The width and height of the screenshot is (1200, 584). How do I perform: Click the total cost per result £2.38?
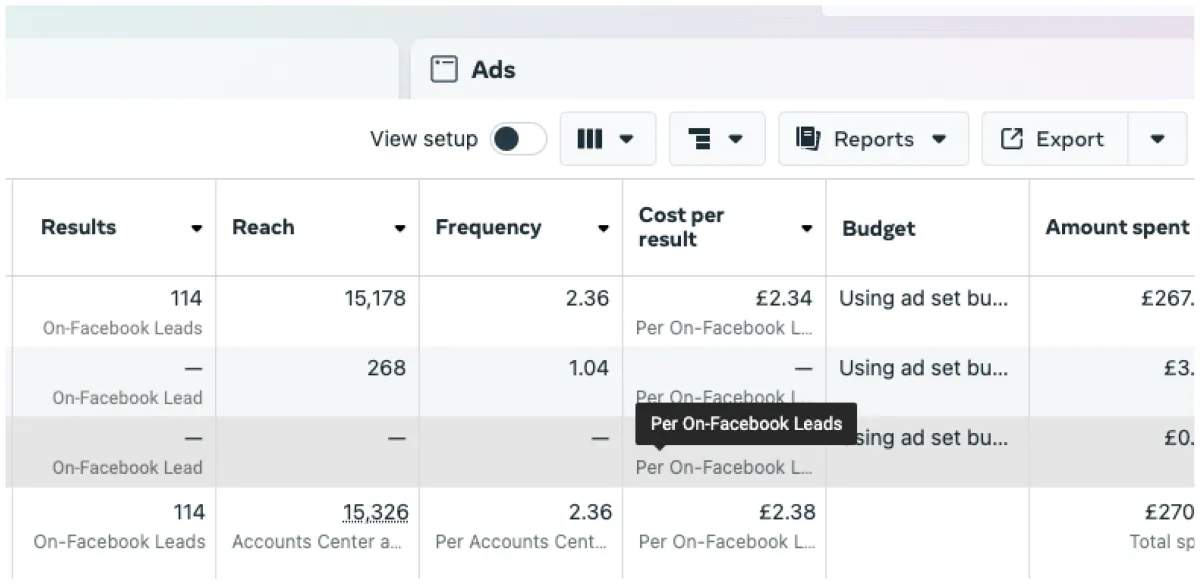point(785,512)
